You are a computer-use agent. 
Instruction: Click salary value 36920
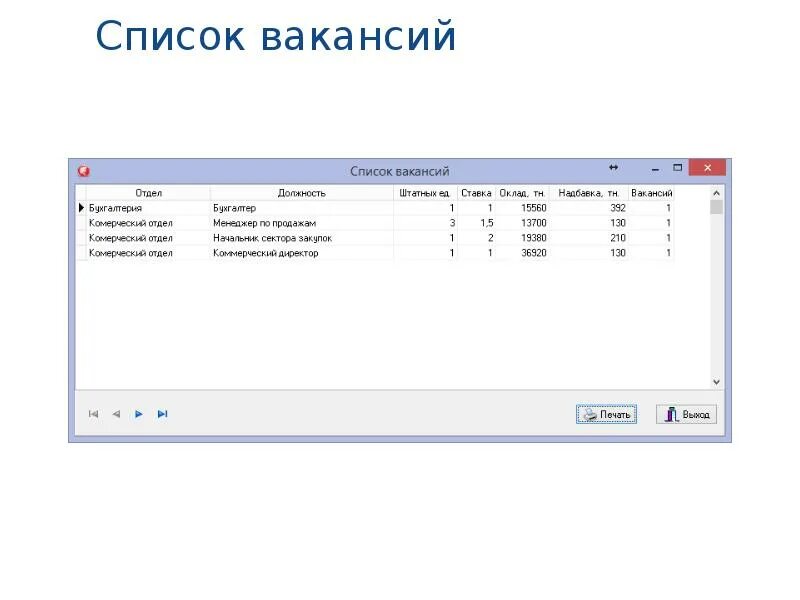534,253
